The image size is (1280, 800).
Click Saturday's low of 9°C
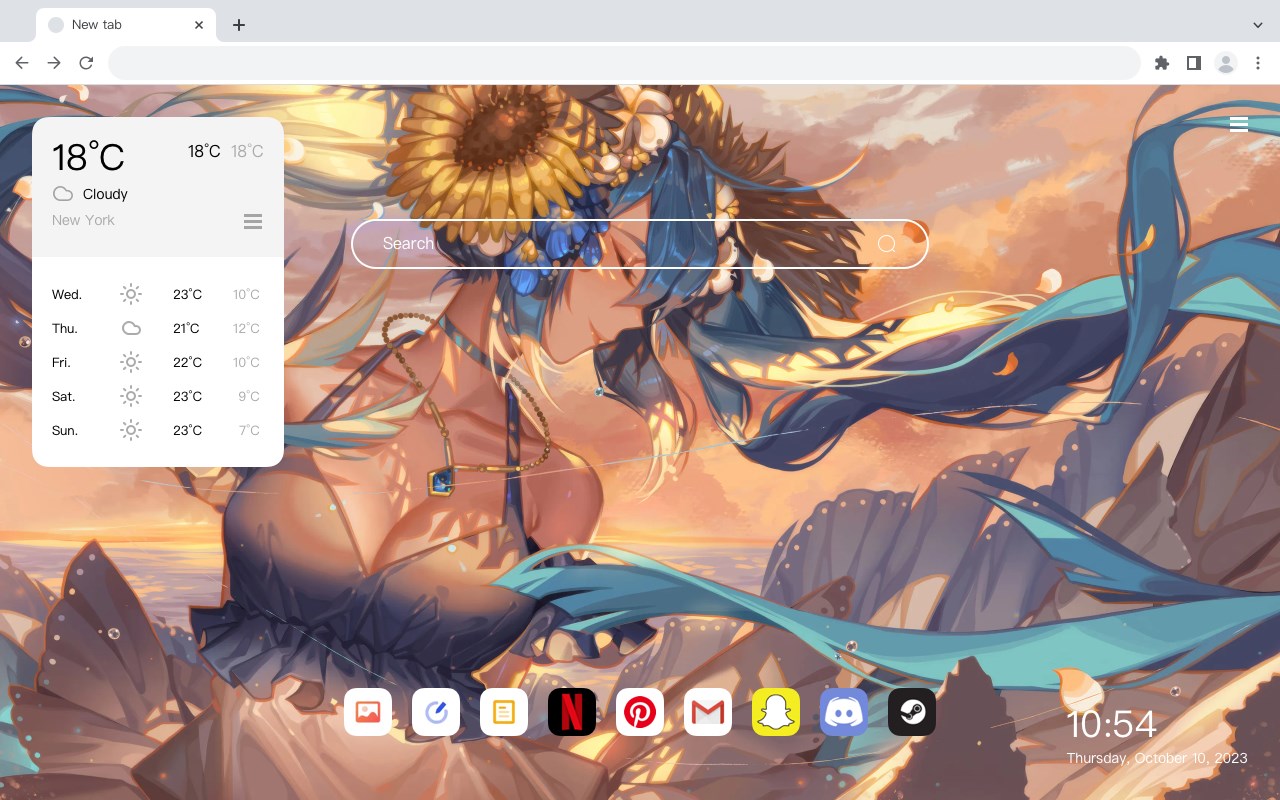point(249,397)
